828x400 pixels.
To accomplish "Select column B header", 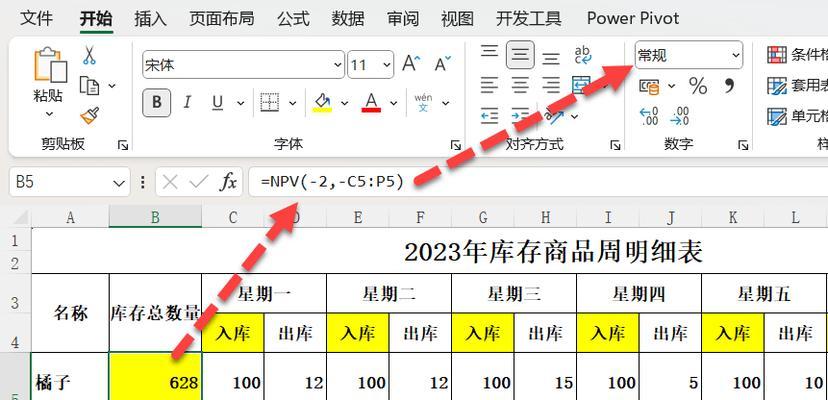I will [155, 217].
